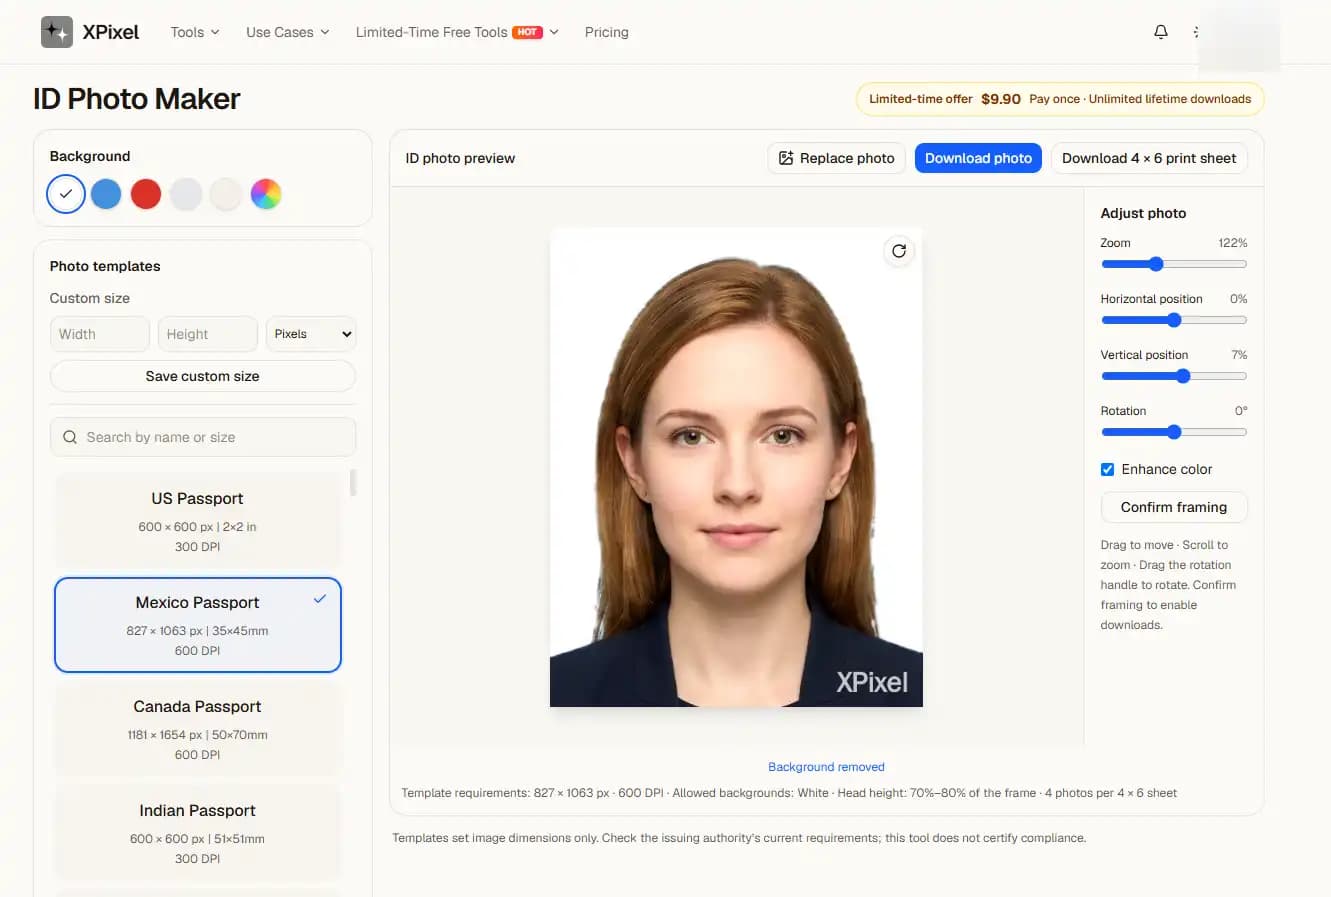Image resolution: width=1331 pixels, height=897 pixels.
Task: Click the Zoom slider handle
Action: point(1156,264)
